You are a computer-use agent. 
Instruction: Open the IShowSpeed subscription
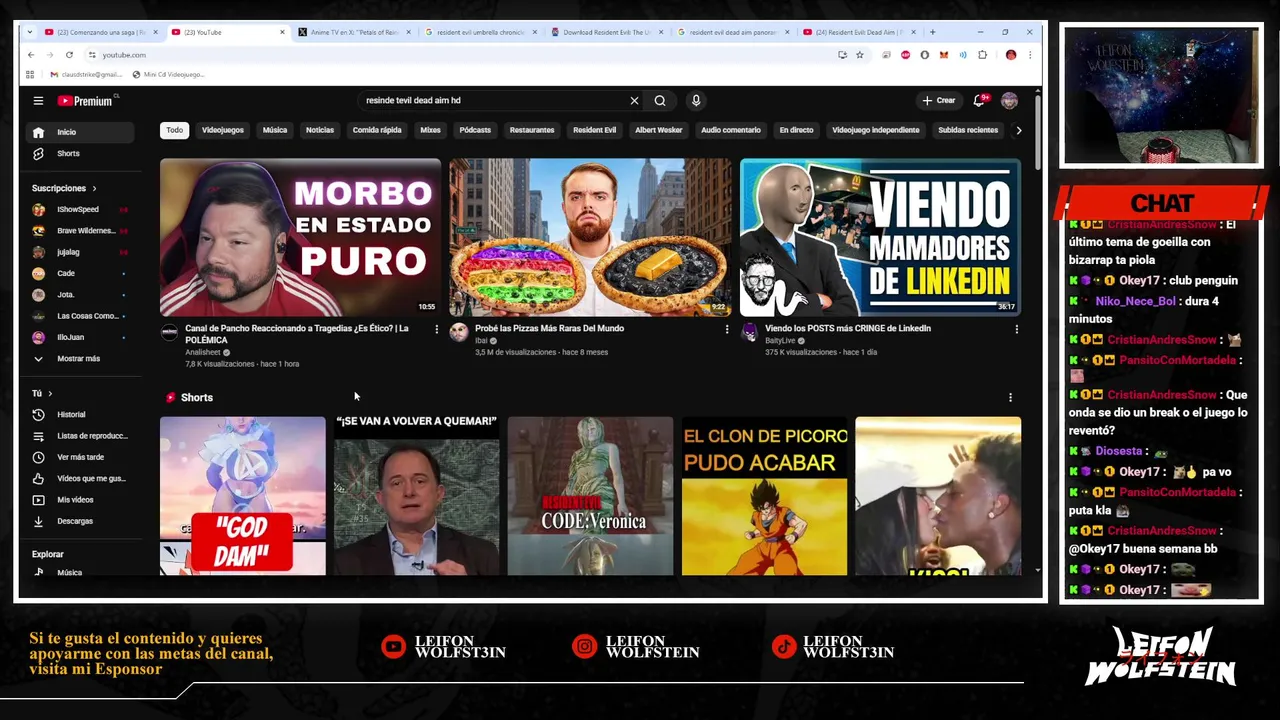80,210
